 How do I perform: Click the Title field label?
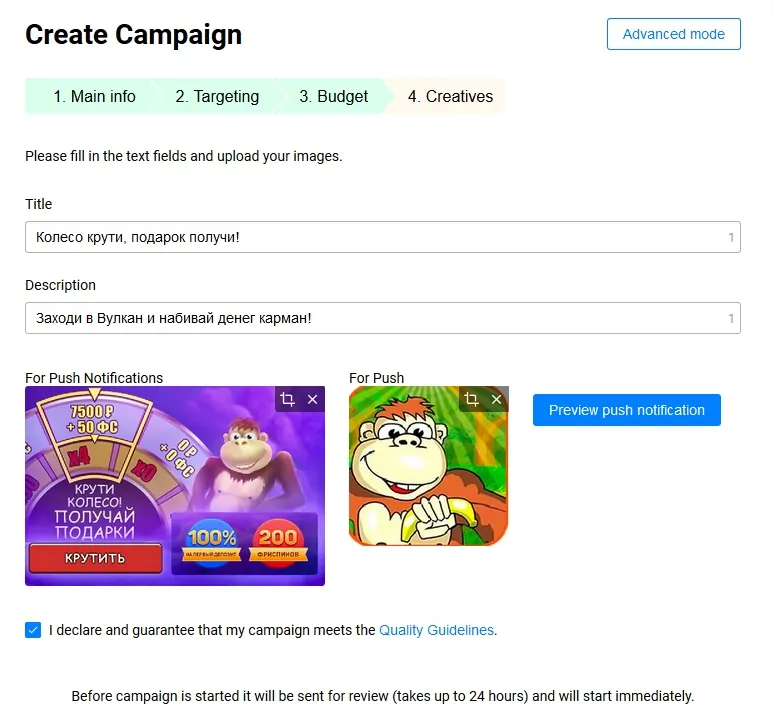pyautogui.click(x=39, y=204)
